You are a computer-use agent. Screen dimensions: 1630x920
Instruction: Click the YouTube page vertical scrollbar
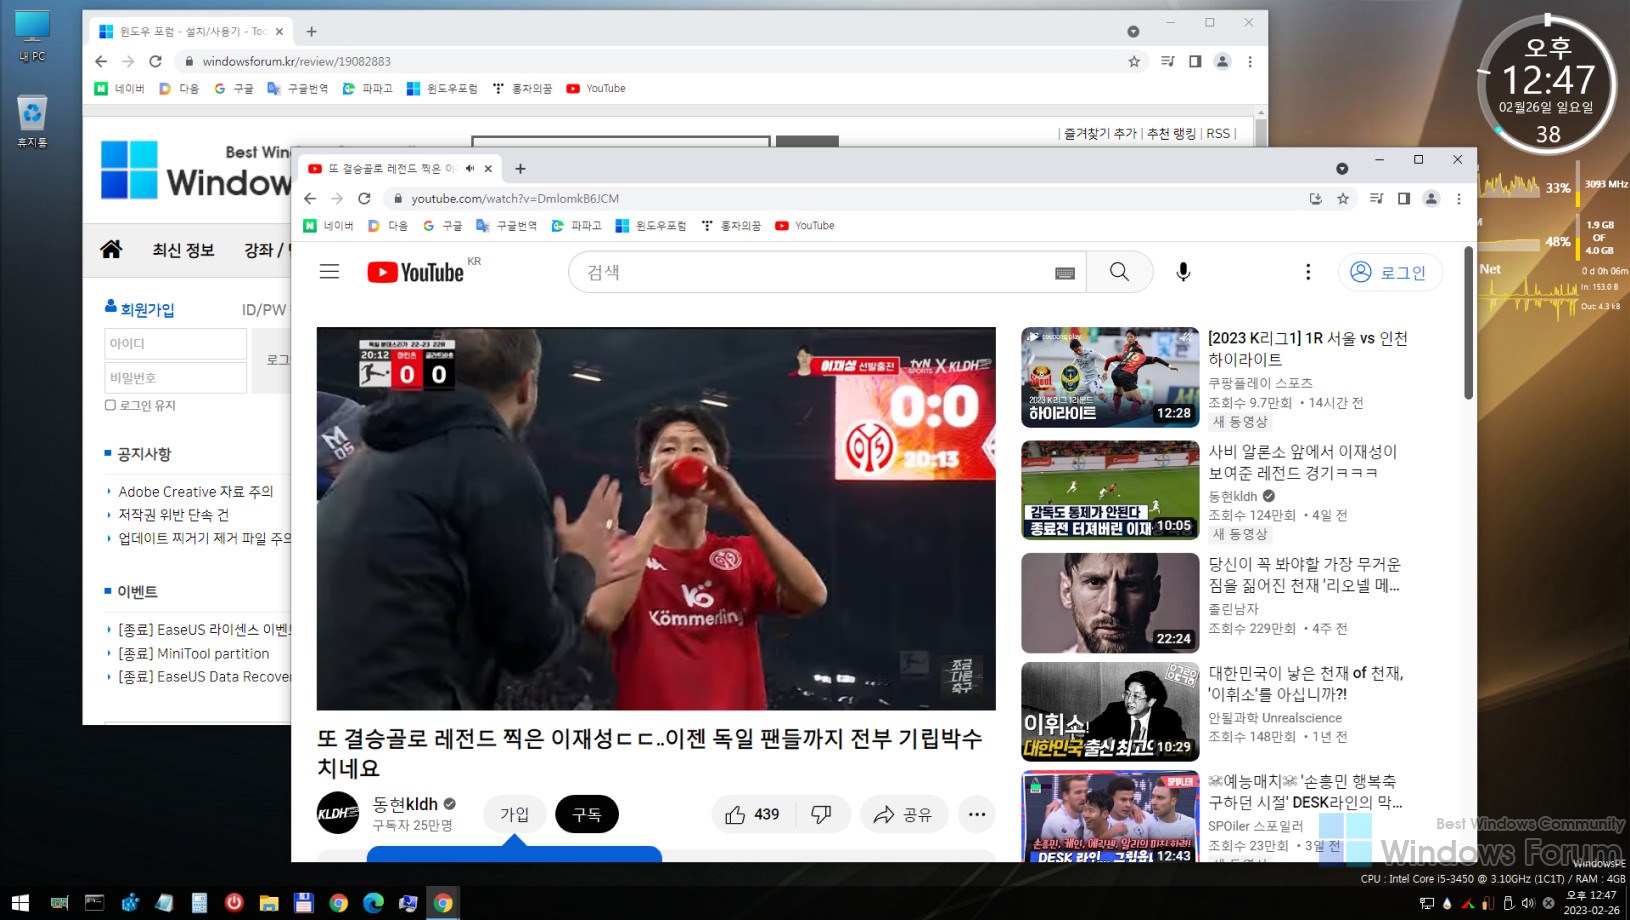(x=1468, y=323)
